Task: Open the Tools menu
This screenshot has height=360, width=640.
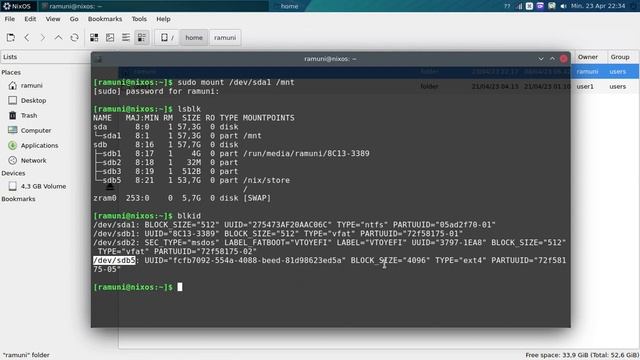Action: coord(139,19)
